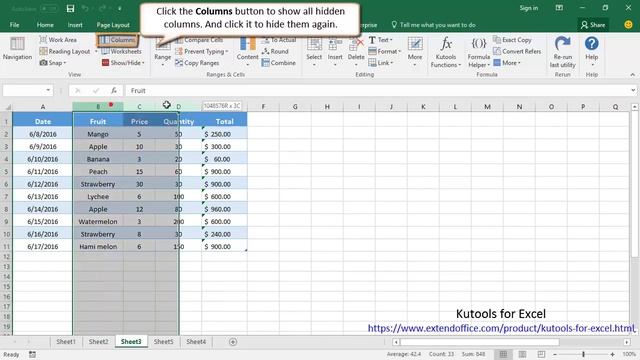Open the Text tools dropdown
The image size is (640, 360).
point(380,40)
